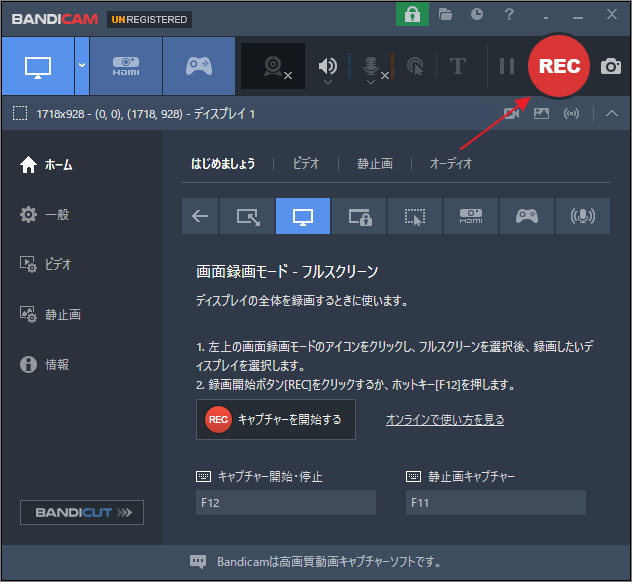Open the output folder icon
632x582 pixels.
445,15
